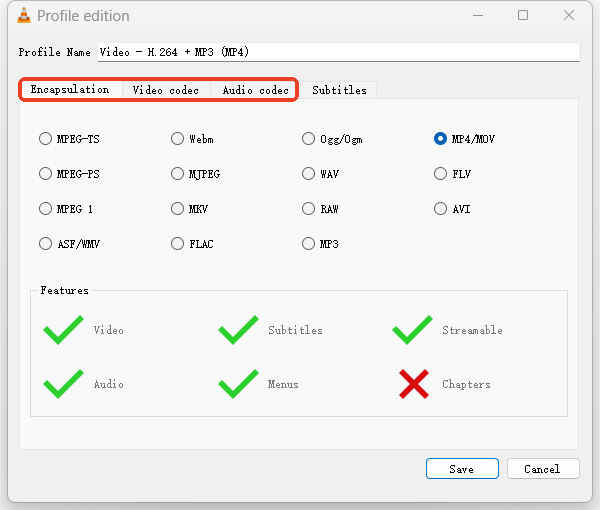Select the MPEG-TS encapsulation option
The image size is (600, 510).
tap(46, 139)
